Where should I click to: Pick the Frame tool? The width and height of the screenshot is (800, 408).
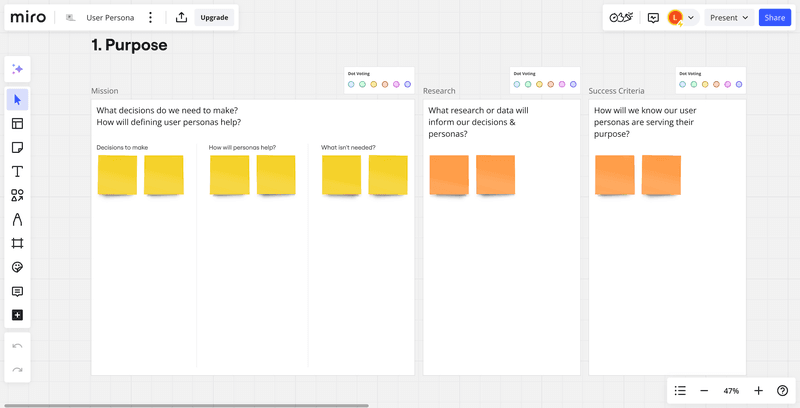click(x=17, y=244)
